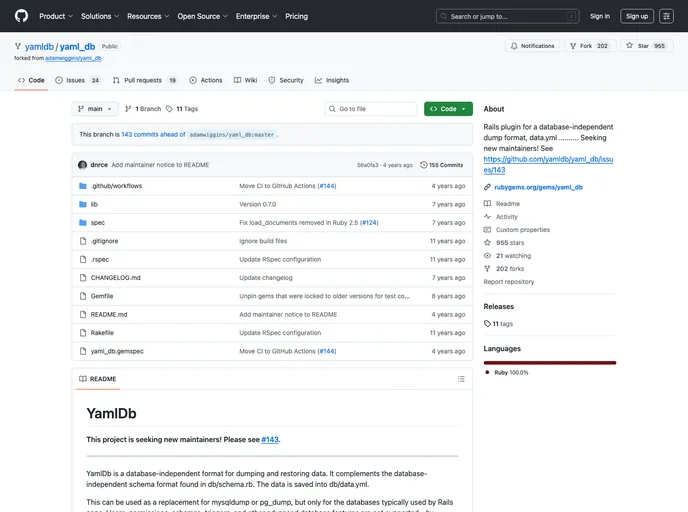This screenshot has width=688, height=512.
Task: Click the Sign up button
Action: pos(637,16)
